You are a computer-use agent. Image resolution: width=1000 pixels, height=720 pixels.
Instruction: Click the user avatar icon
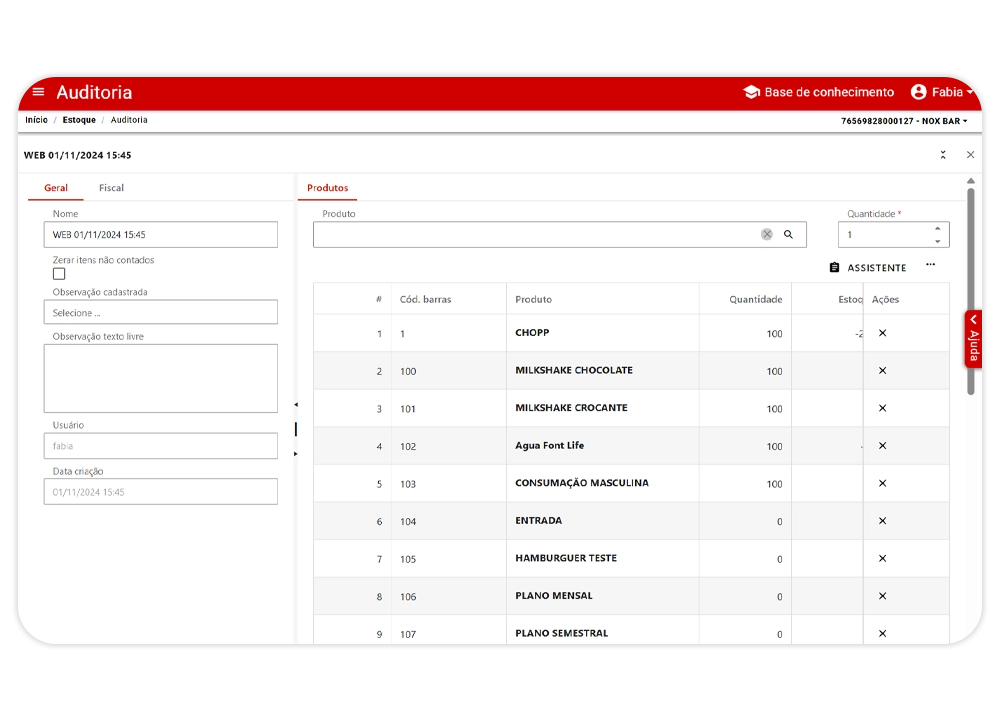point(918,92)
